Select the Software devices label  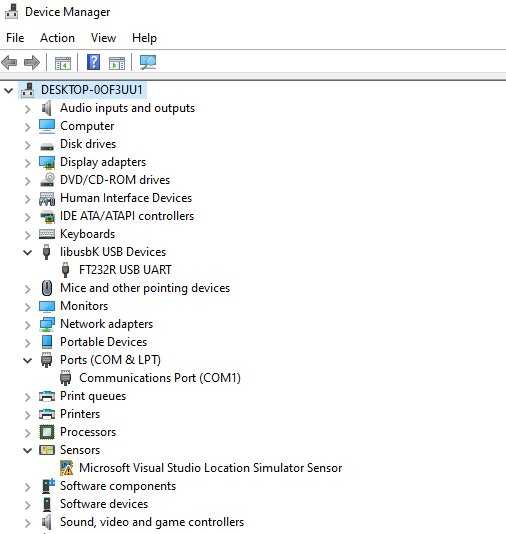point(104,503)
